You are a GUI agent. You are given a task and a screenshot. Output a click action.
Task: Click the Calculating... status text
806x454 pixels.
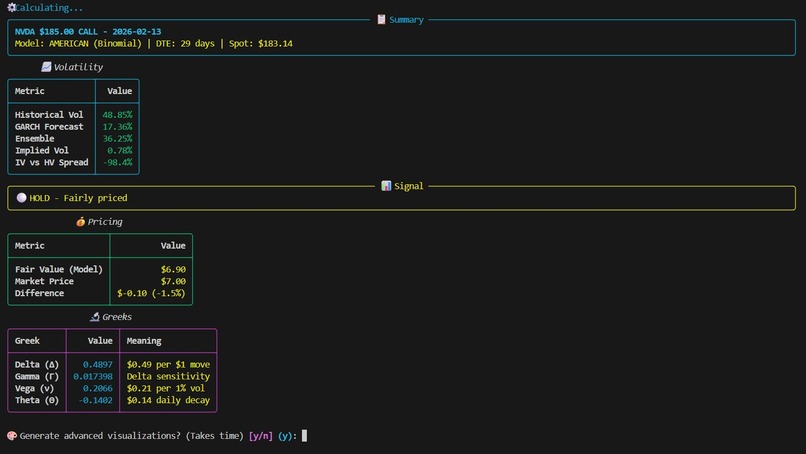49,7
